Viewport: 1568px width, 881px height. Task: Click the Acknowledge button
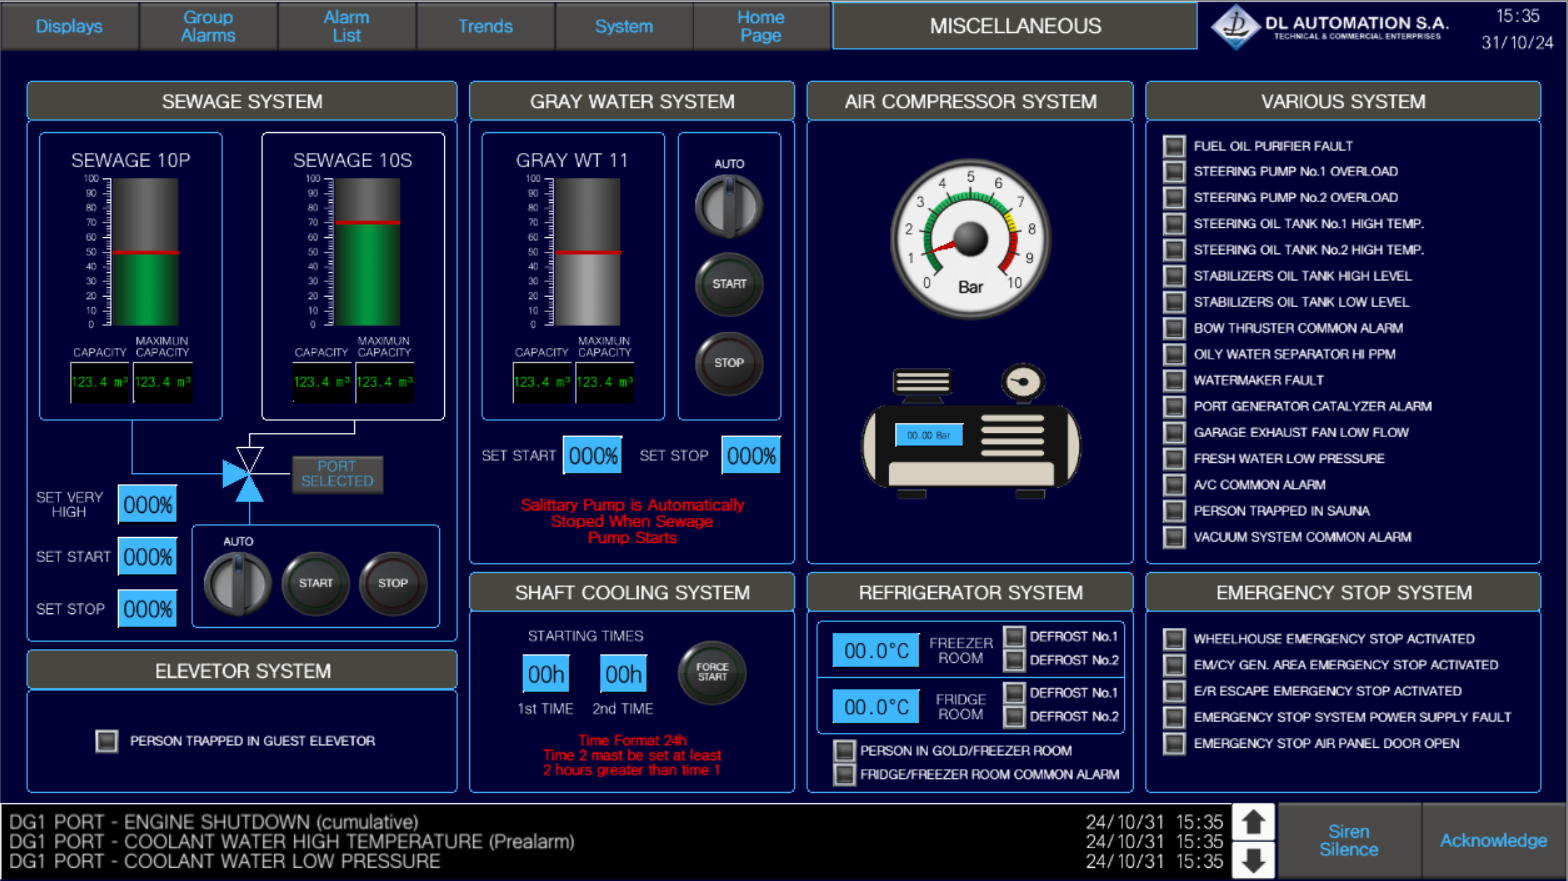coord(1492,841)
